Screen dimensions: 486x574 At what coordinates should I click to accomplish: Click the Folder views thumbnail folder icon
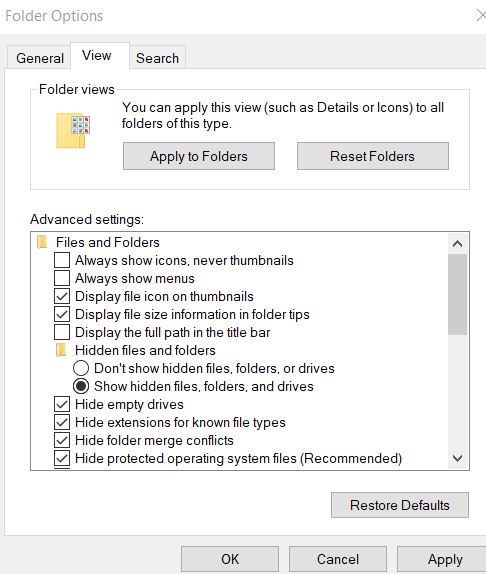pos(72,130)
